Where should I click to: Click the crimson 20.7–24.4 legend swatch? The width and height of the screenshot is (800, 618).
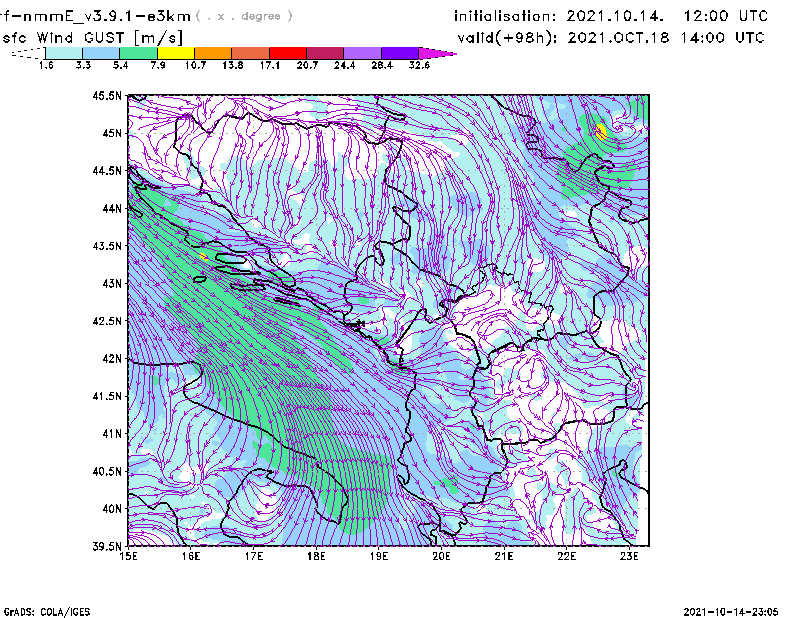point(325,53)
